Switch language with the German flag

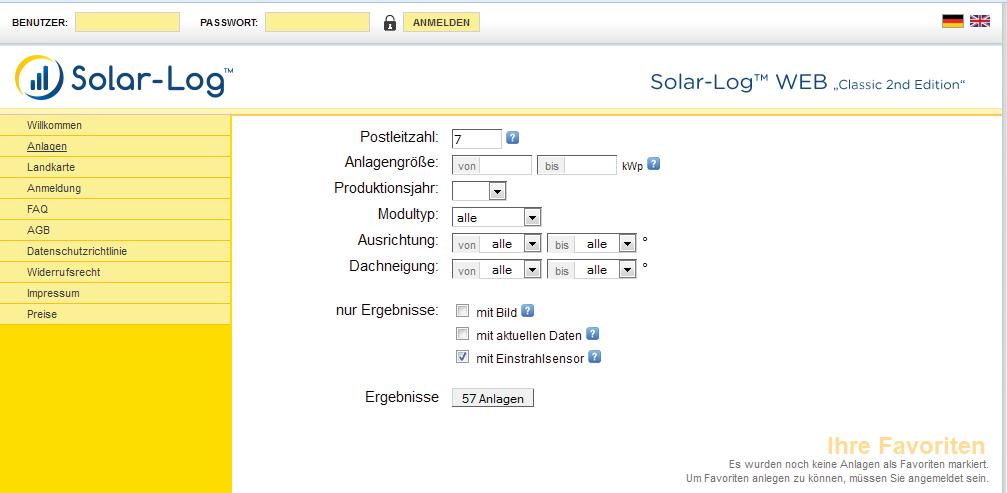[953, 21]
